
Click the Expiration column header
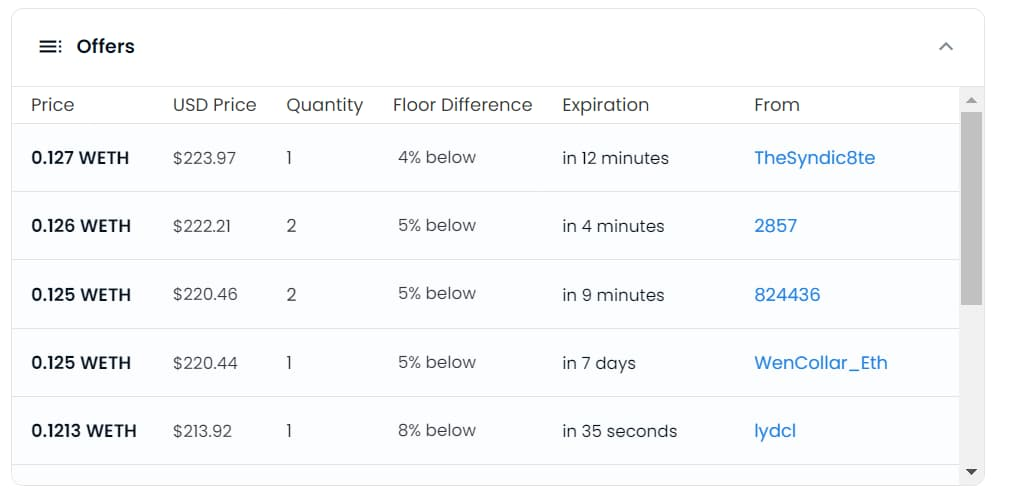(605, 105)
